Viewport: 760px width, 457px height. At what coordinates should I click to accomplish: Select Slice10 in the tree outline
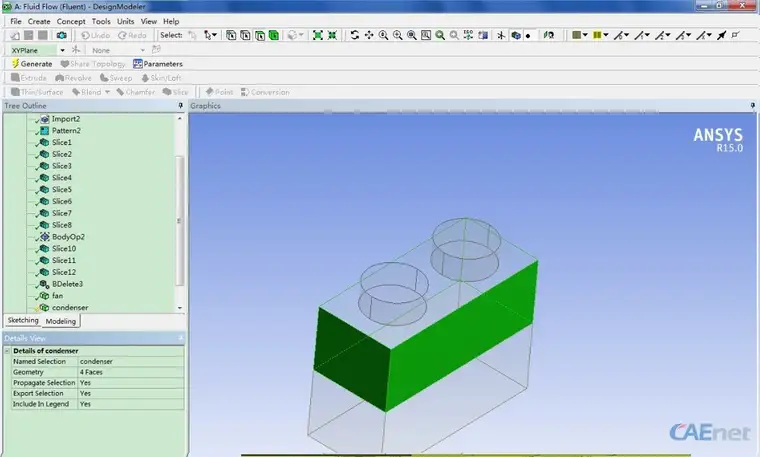click(x=64, y=249)
